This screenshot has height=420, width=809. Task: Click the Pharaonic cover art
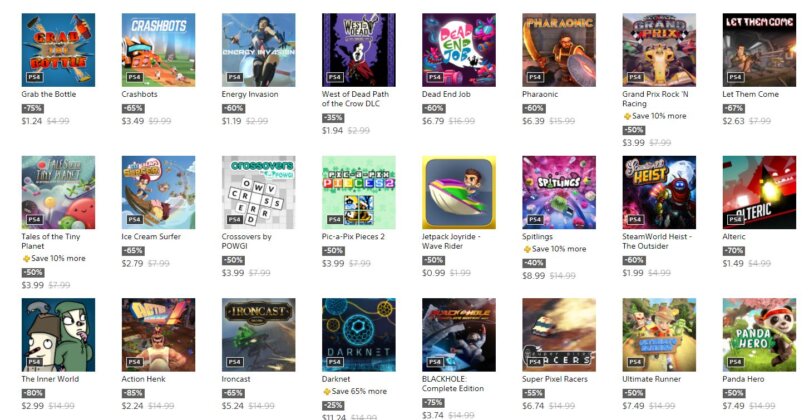click(559, 50)
